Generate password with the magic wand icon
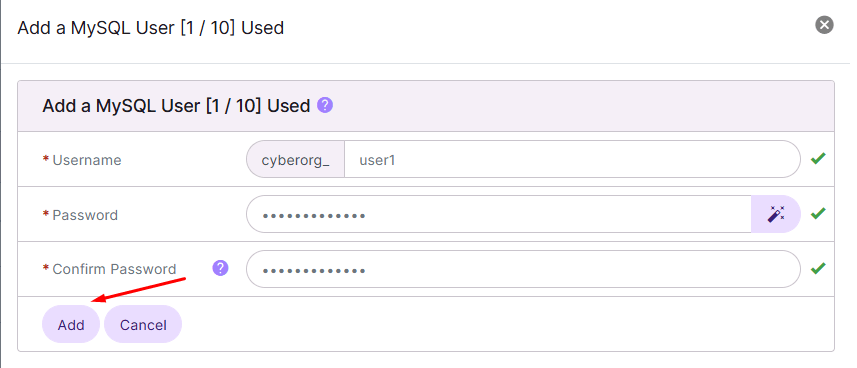The image size is (857, 368). tap(776, 214)
